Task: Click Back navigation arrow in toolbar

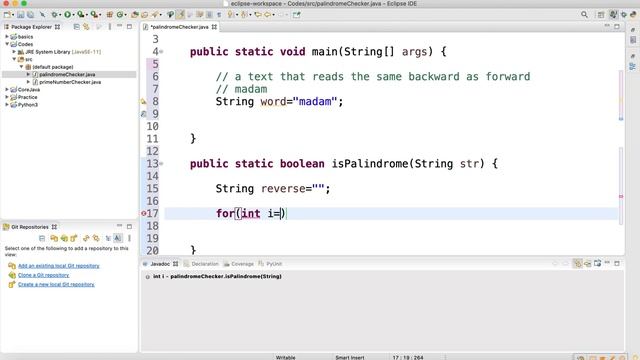Action: 267,15
